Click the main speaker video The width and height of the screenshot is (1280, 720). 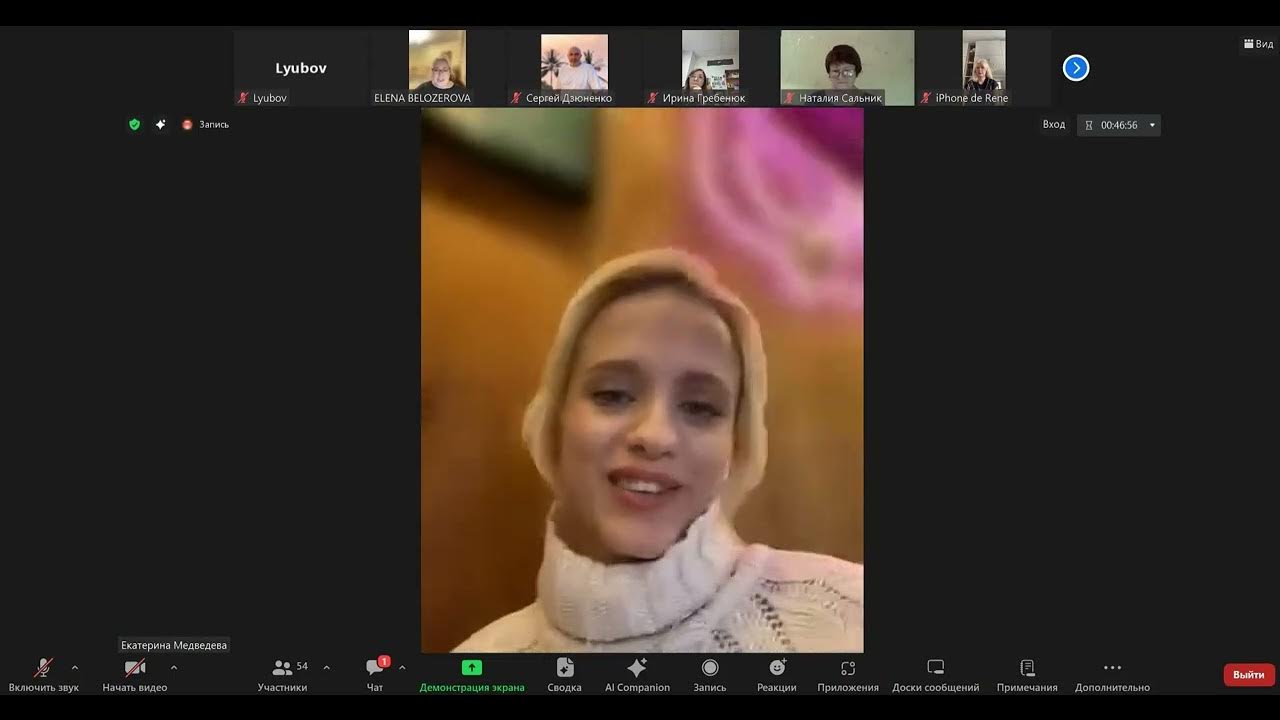642,380
